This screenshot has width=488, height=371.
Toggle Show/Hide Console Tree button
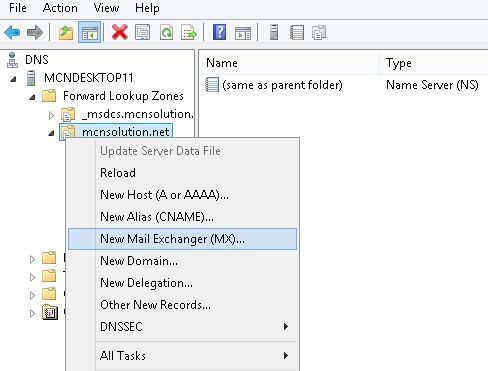[89, 32]
